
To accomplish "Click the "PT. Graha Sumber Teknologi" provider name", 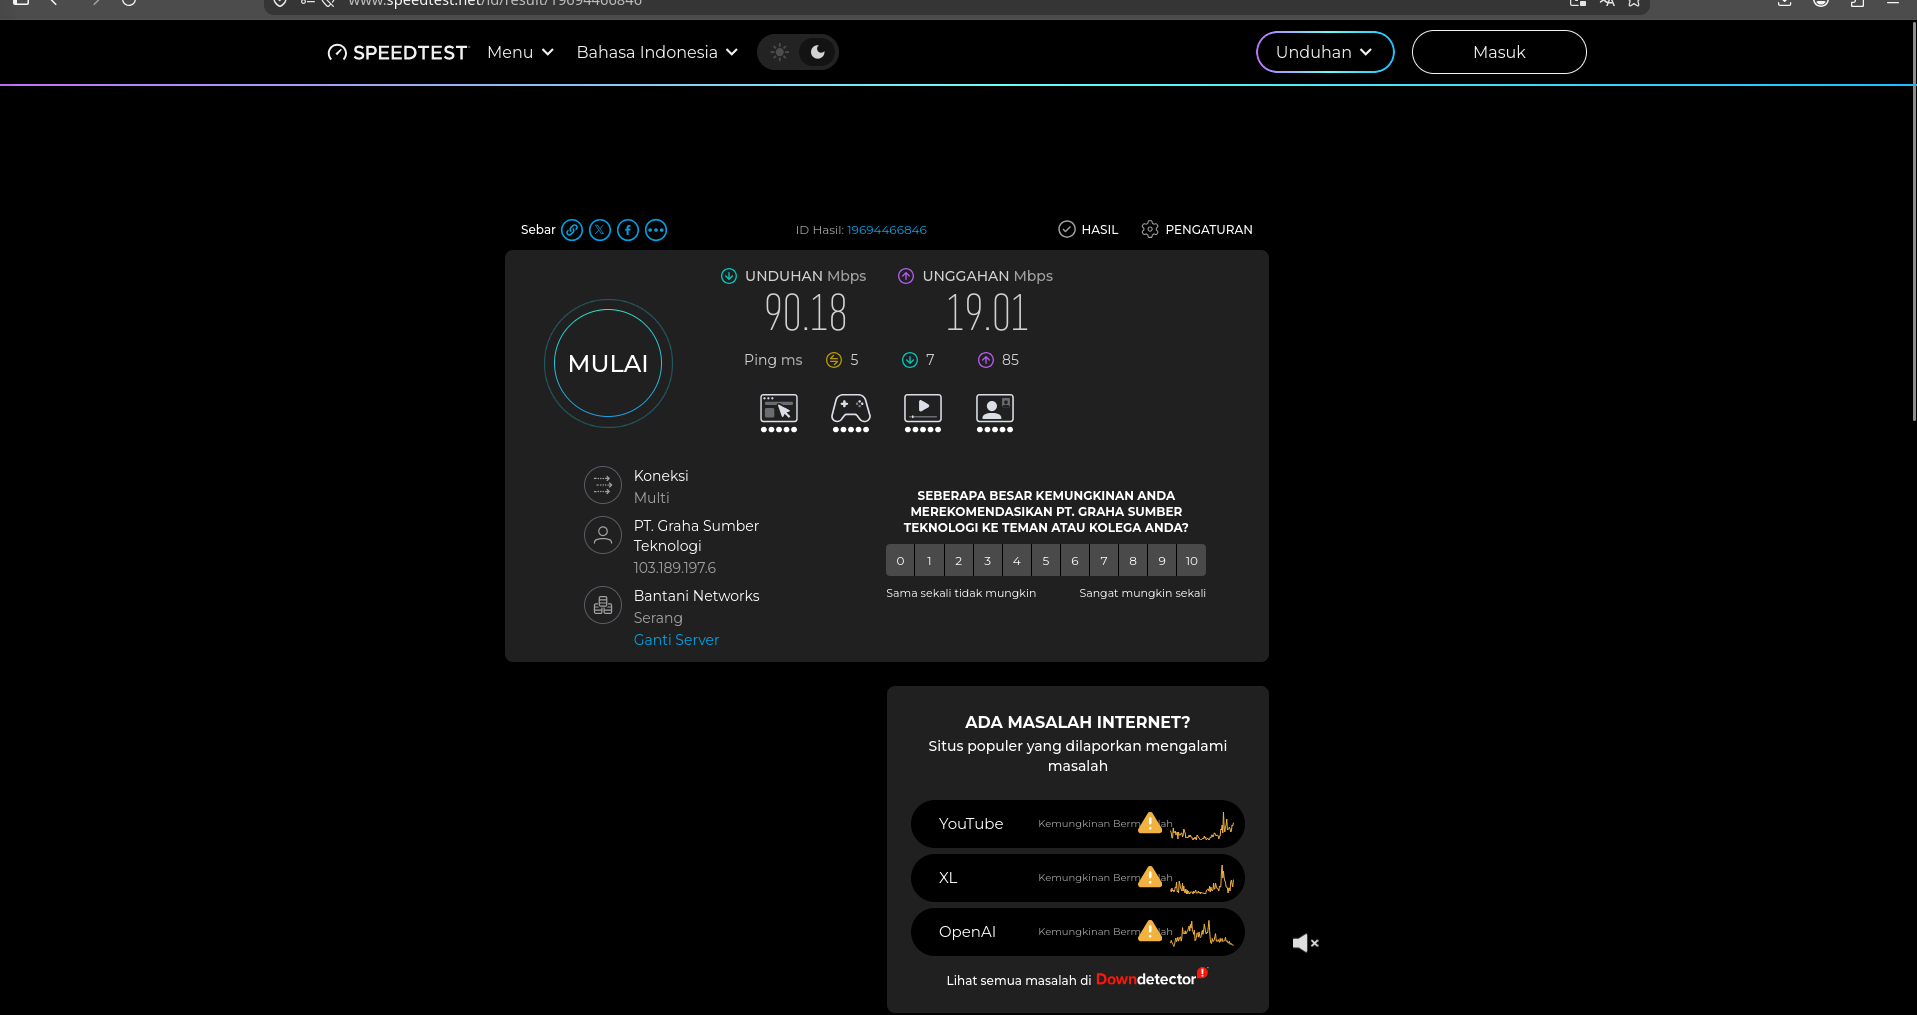I will click(696, 536).
